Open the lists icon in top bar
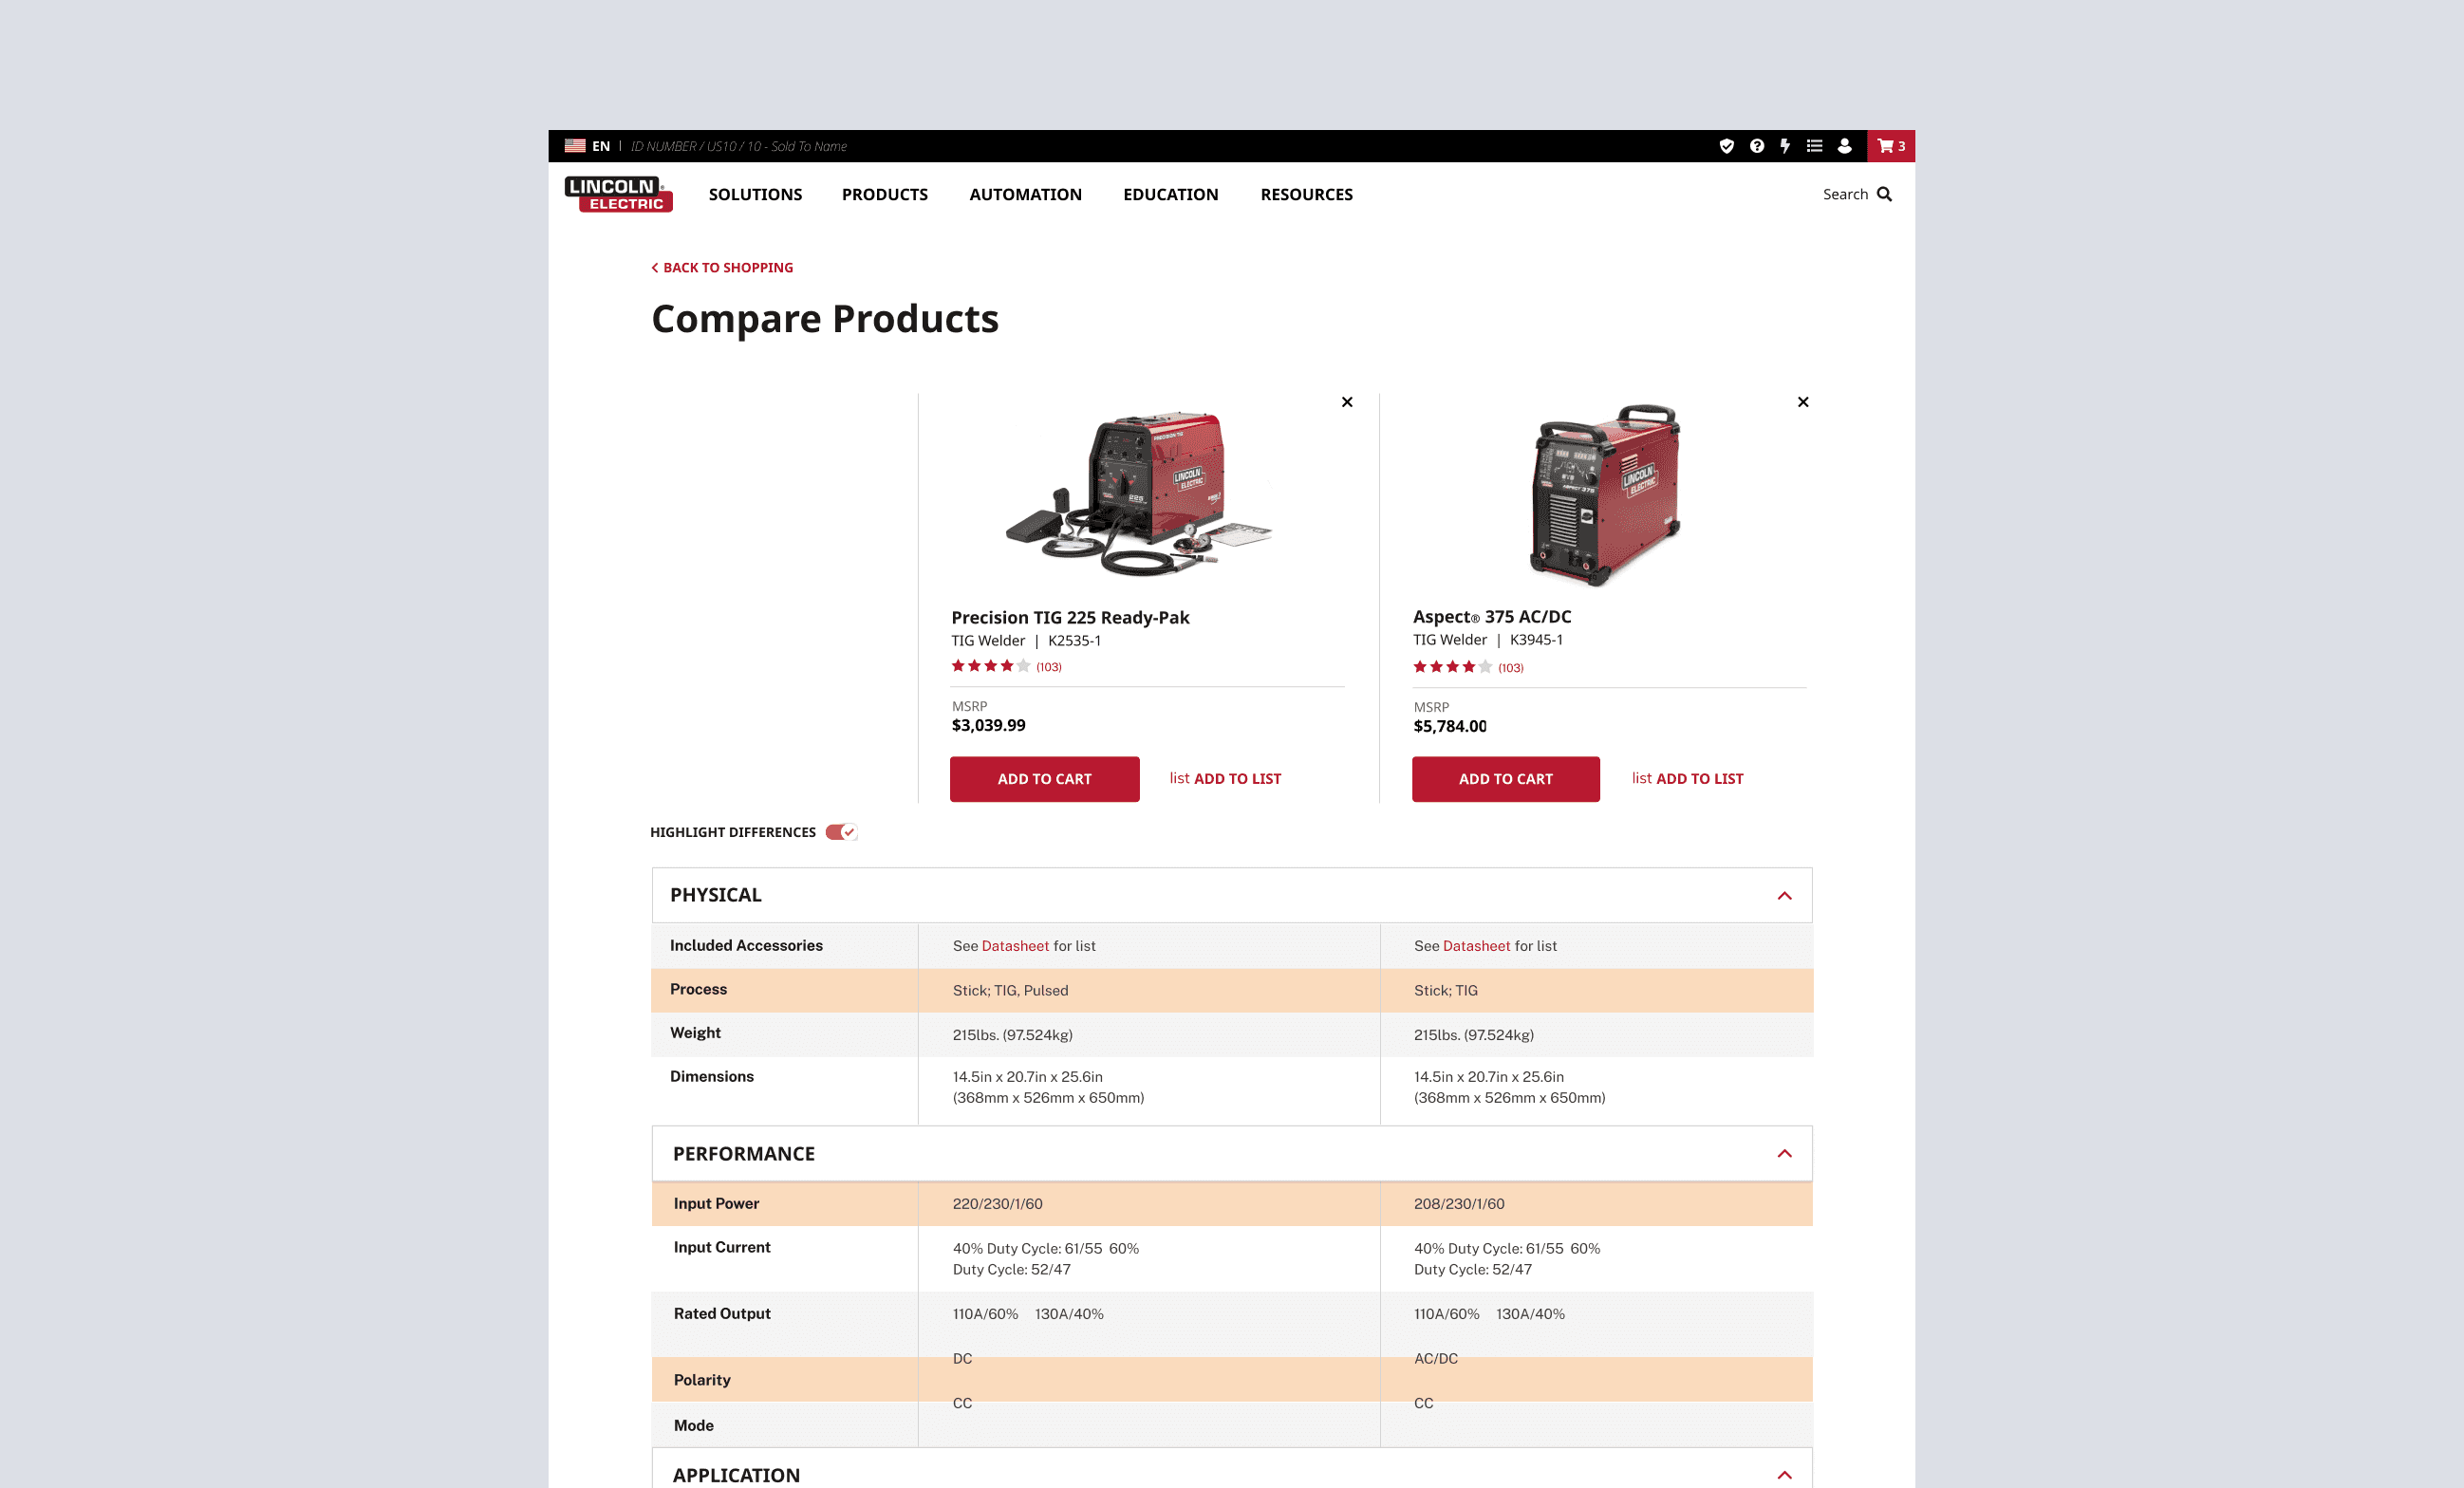The width and height of the screenshot is (2464, 1488). pos(1814,146)
